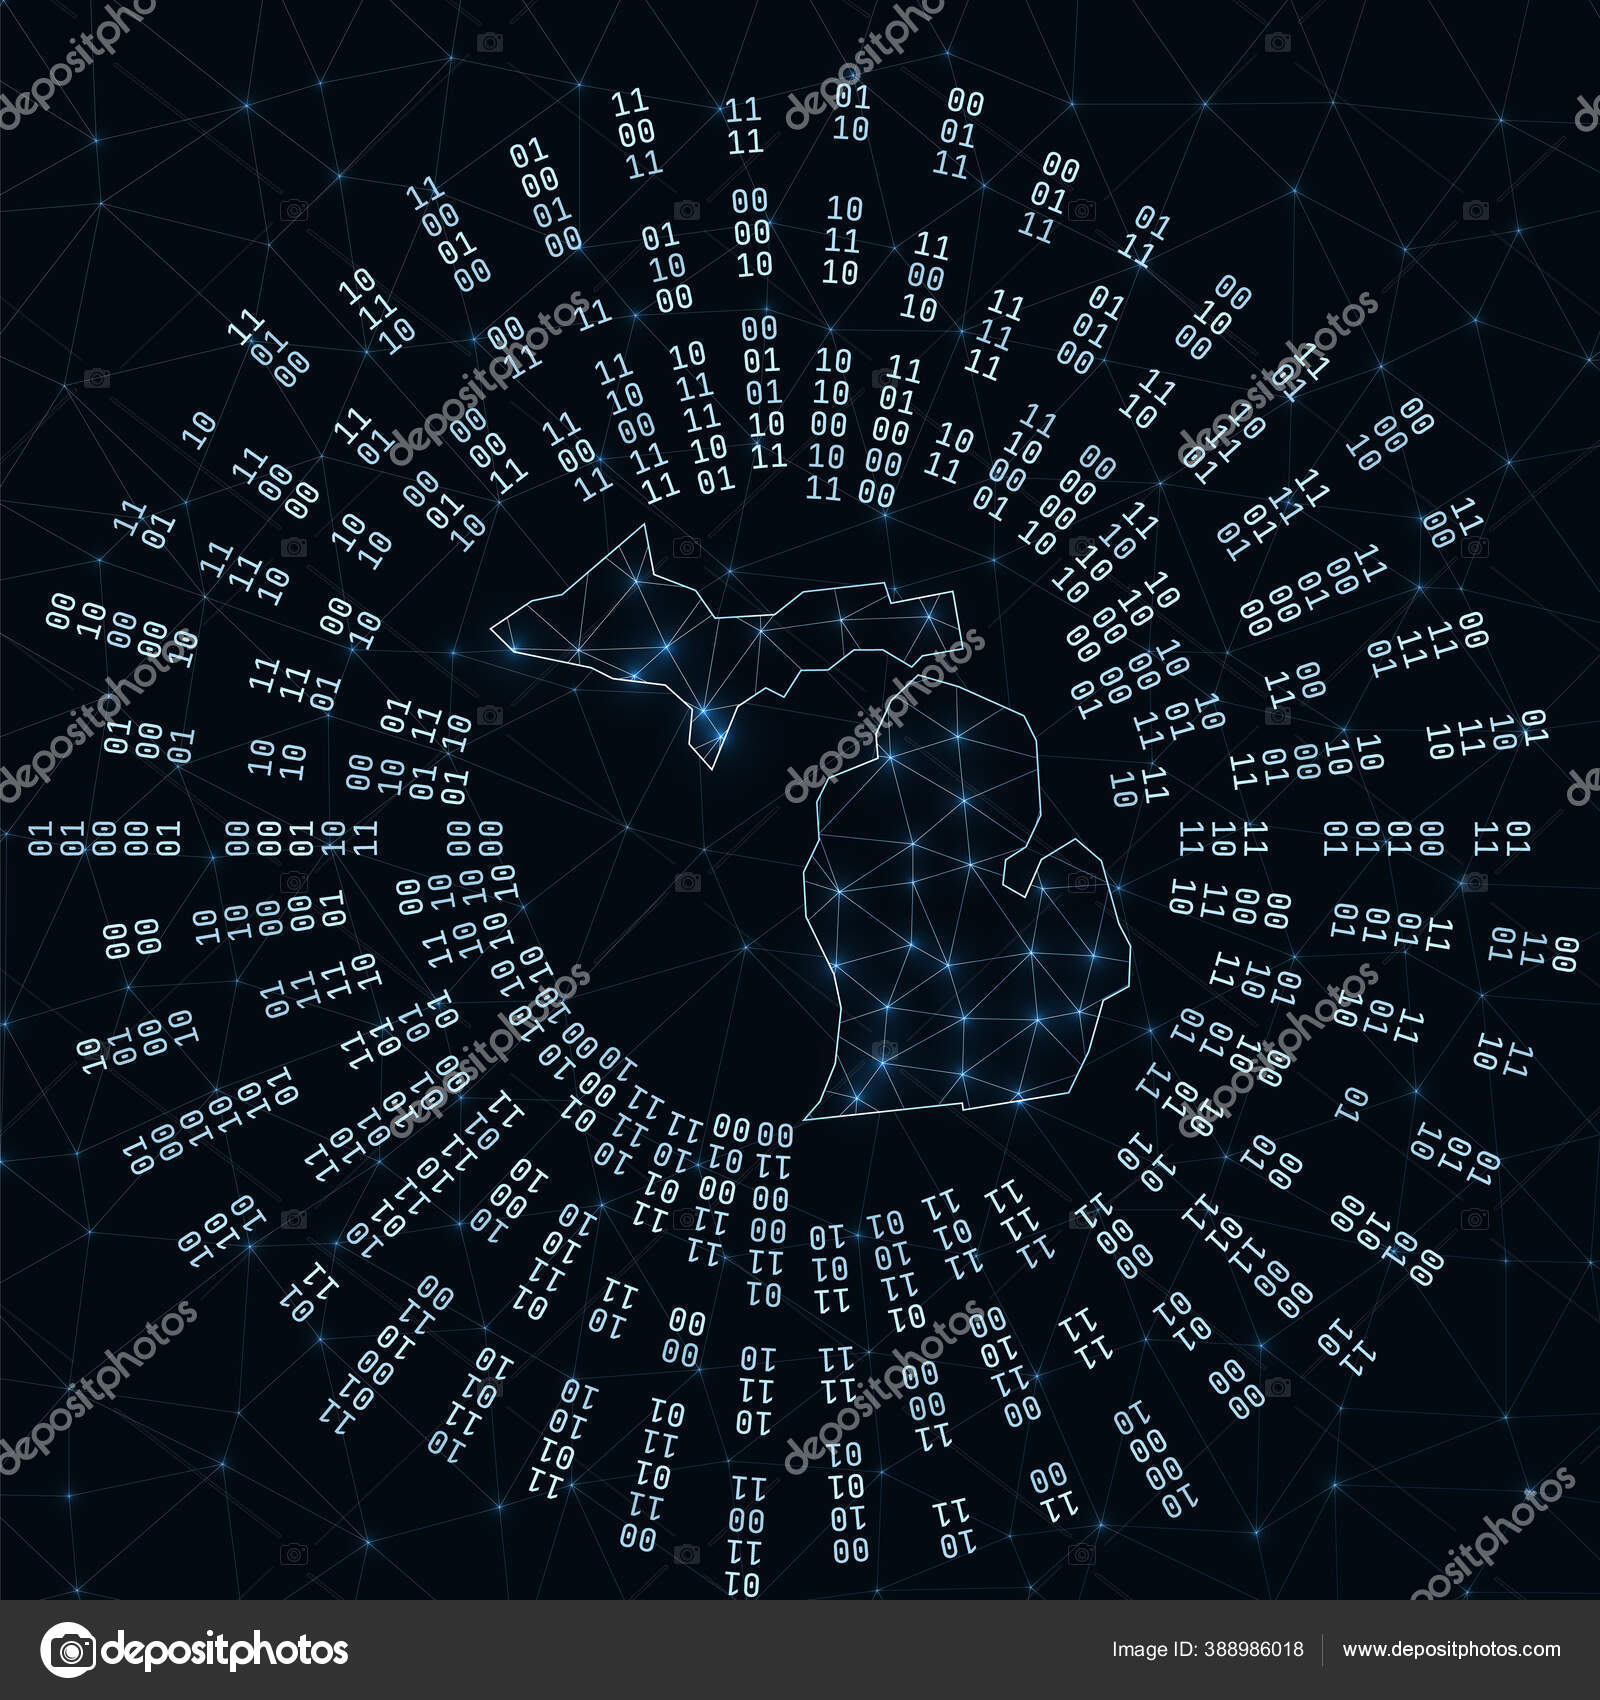1600x1700 pixels.
Task: Select the brightest node inside Lower Michigan
Action: click(x=1032, y=953)
